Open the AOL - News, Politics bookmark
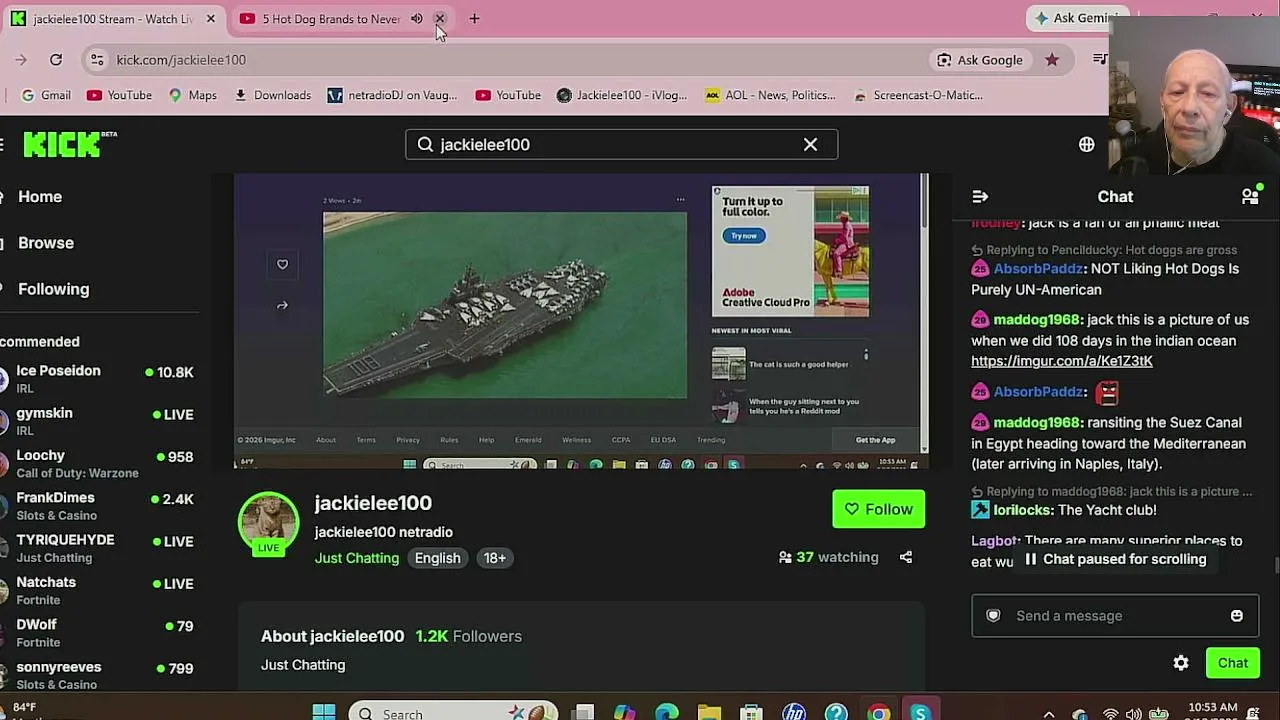This screenshot has width=1280, height=720. tap(770, 95)
